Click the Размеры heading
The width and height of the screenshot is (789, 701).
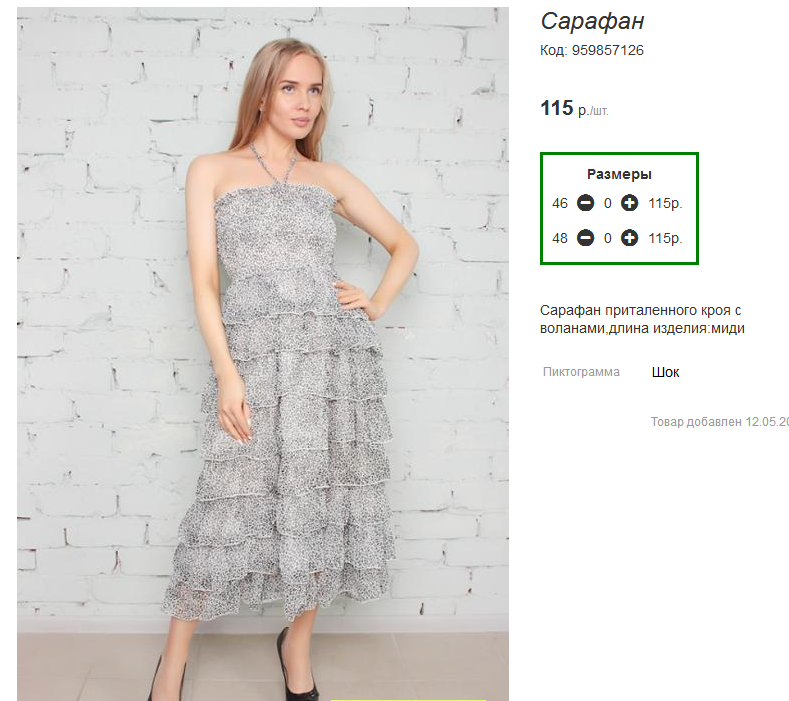coord(619,174)
